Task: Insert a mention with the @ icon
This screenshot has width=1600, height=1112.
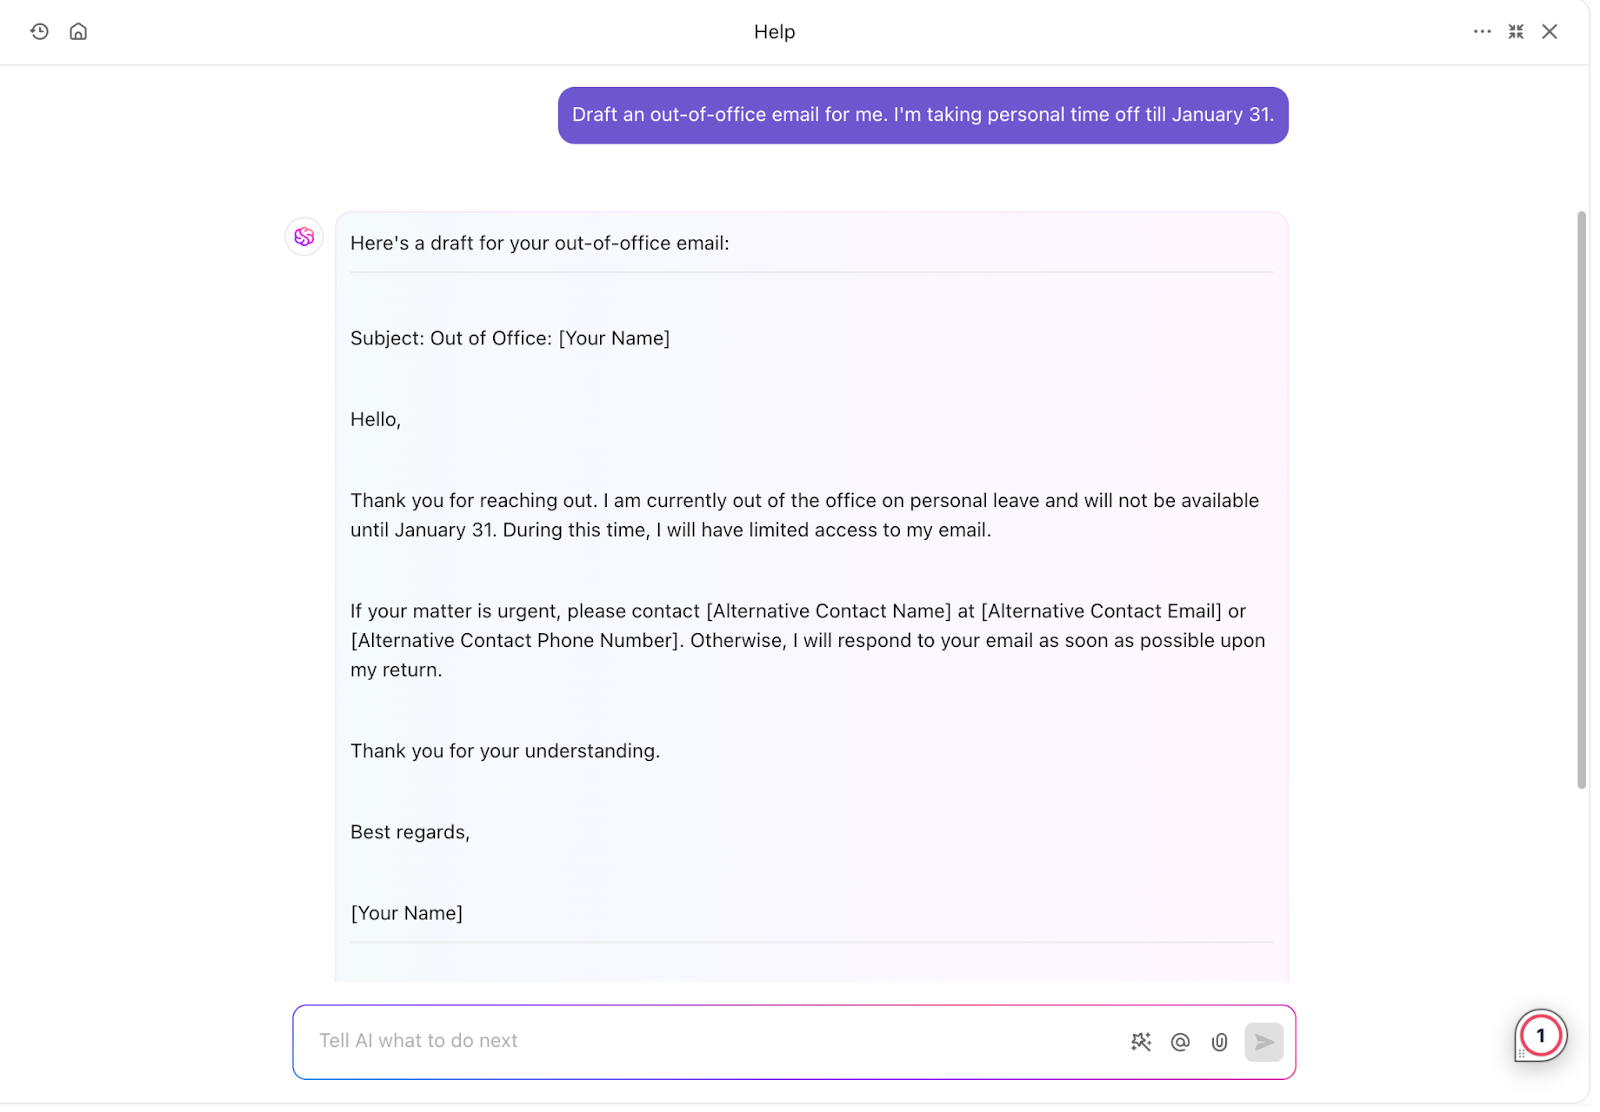Action: tap(1180, 1042)
